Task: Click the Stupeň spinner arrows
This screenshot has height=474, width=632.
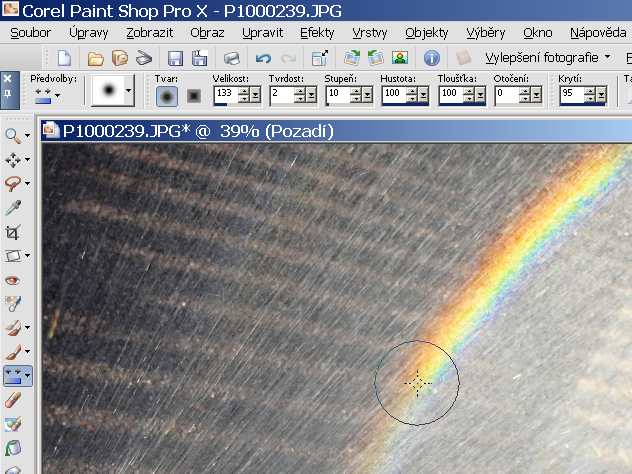Action: [356, 95]
